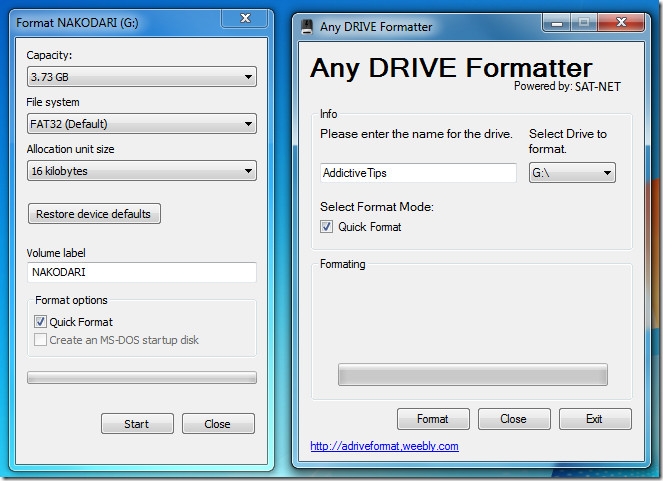Open the Capacity dropdown showing 3.73 GB
Screen dimensions: 663x481
pos(142,77)
